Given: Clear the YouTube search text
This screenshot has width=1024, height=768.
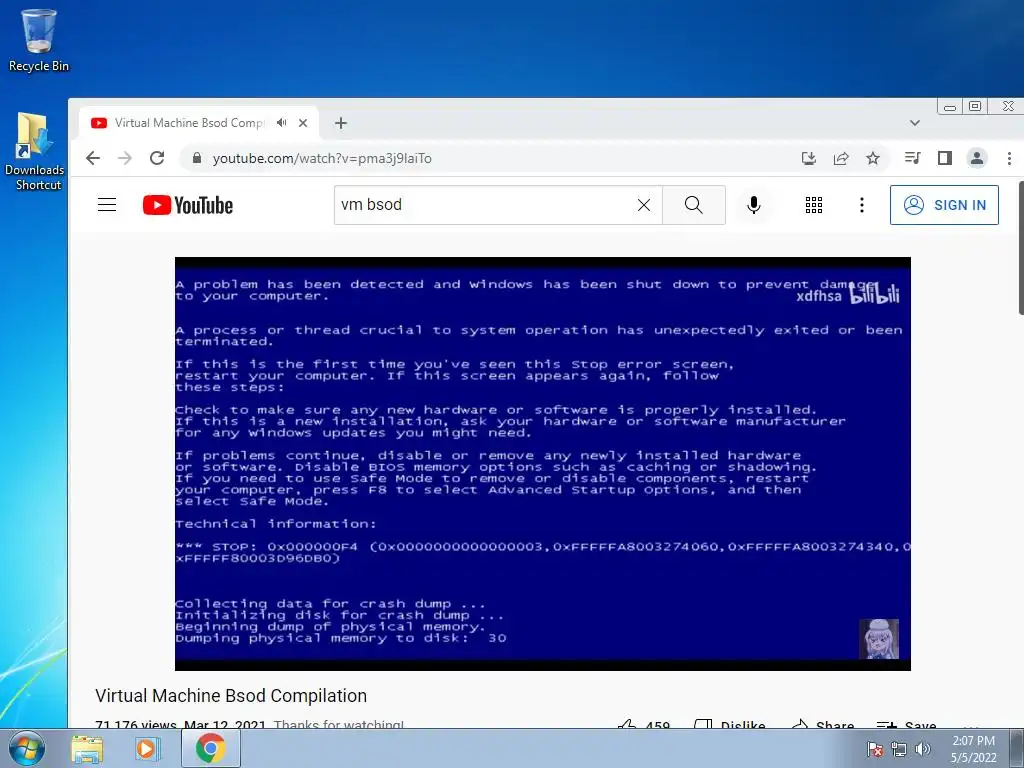Looking at the screenshot, I should [644, 205].
